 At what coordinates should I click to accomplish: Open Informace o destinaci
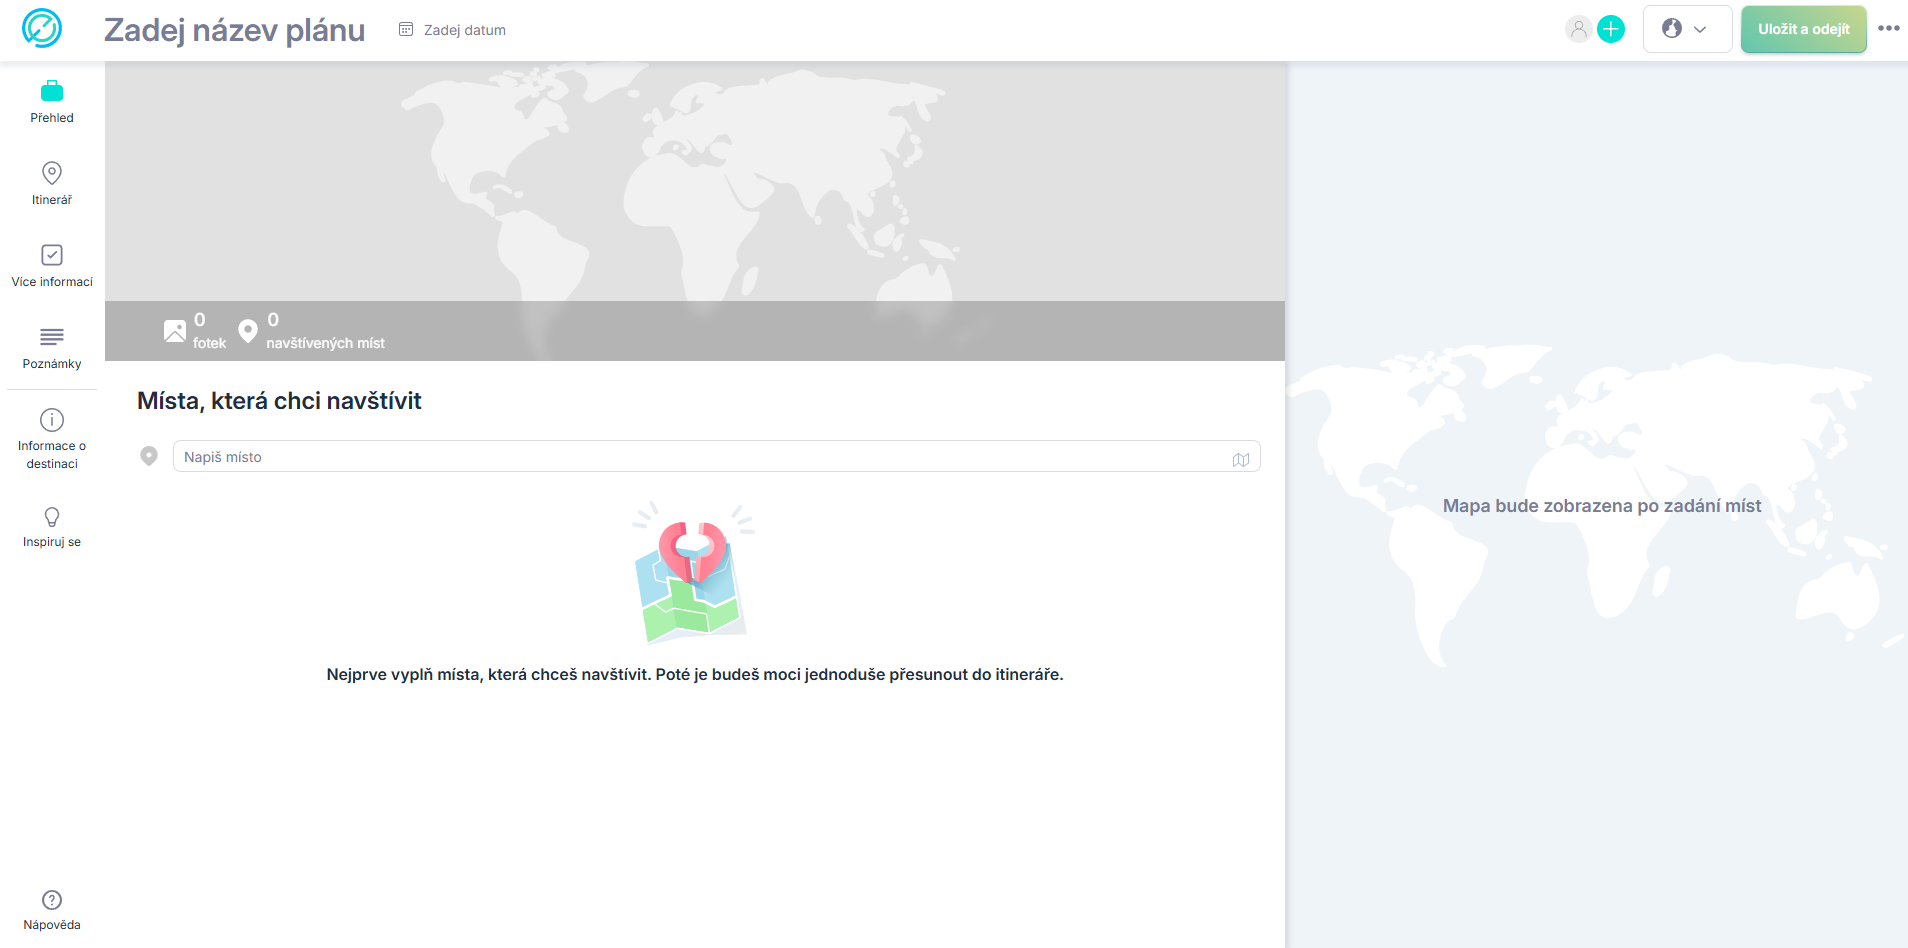[52, 438]
